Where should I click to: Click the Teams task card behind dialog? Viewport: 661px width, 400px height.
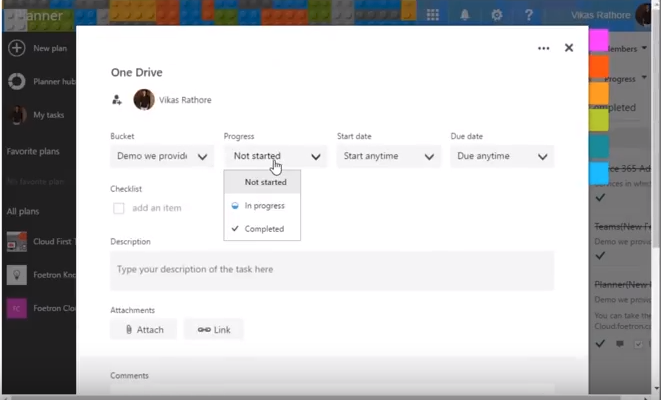click(x=623, y=241)
